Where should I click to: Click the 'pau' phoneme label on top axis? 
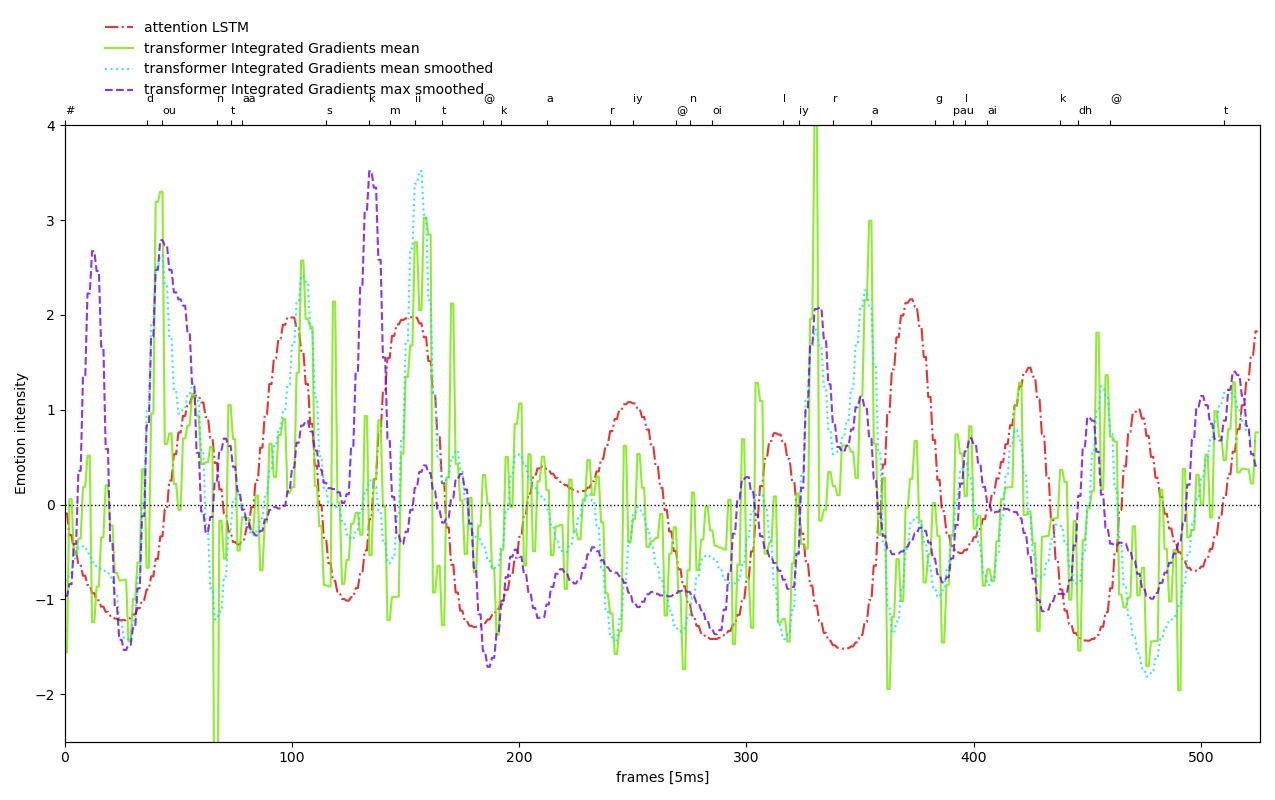pos(963,111)
